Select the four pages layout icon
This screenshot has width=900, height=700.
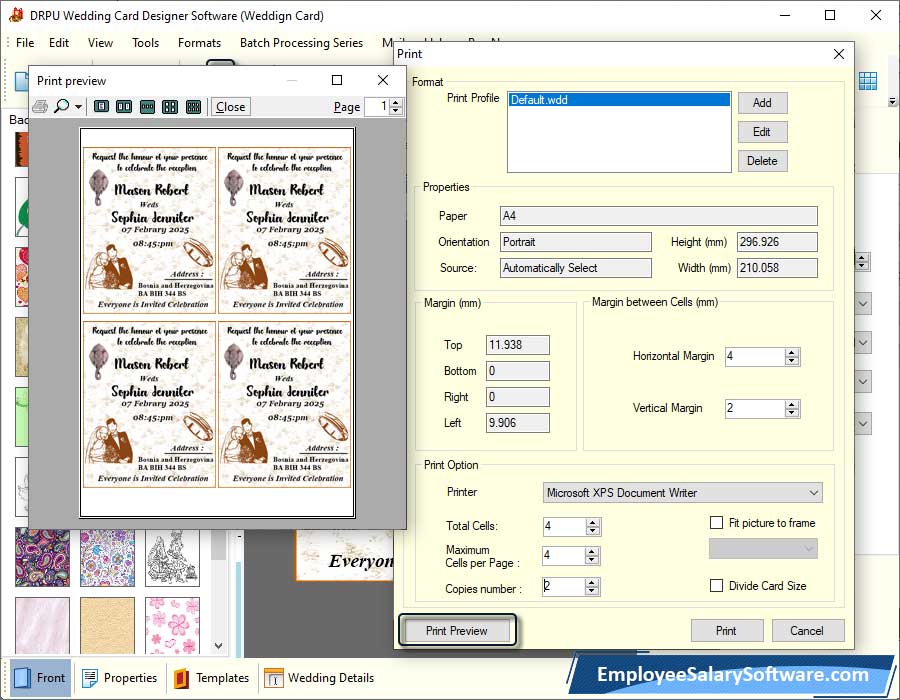pyautogui.click(x=170, y=107)
